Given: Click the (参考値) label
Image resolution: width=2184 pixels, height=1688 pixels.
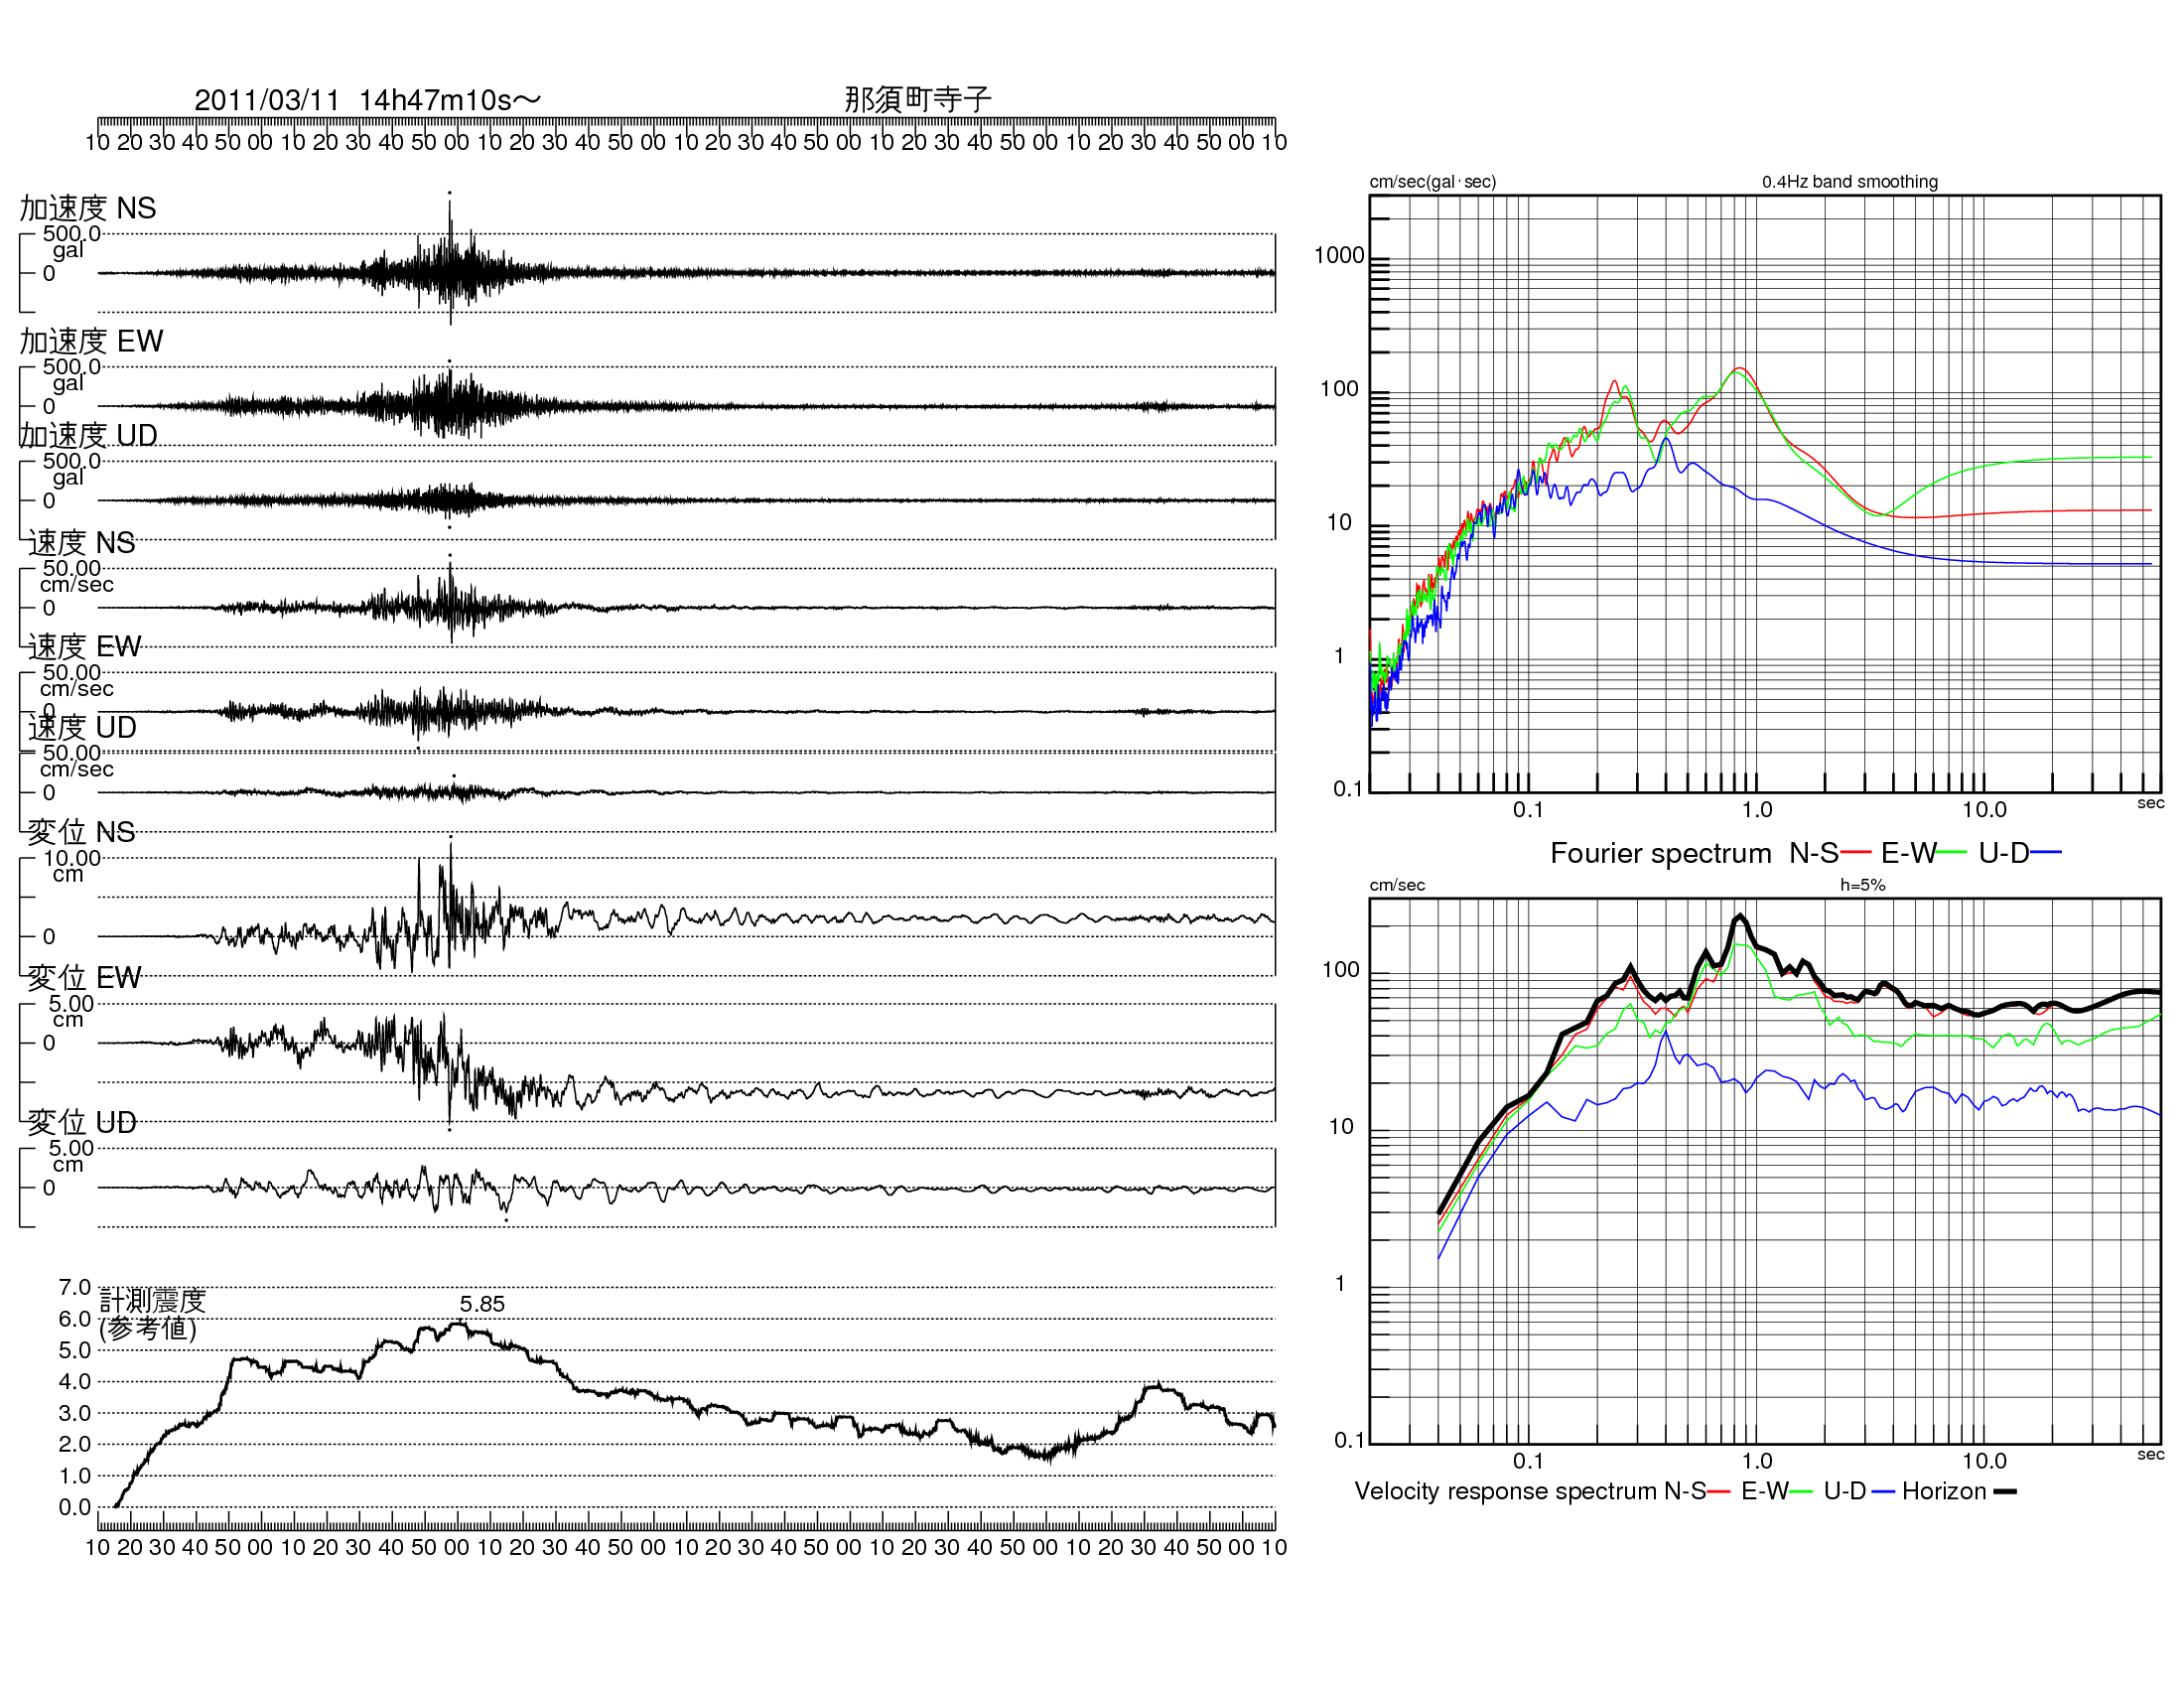Looking at the screenshot, I should coord(148,1328).
